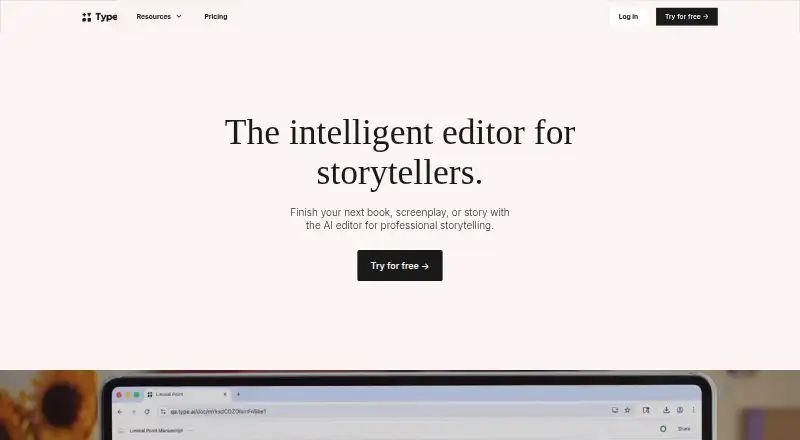Close the Liminal Point browser tab
This screenshot has width=800, height=440.
coord(225,395)
